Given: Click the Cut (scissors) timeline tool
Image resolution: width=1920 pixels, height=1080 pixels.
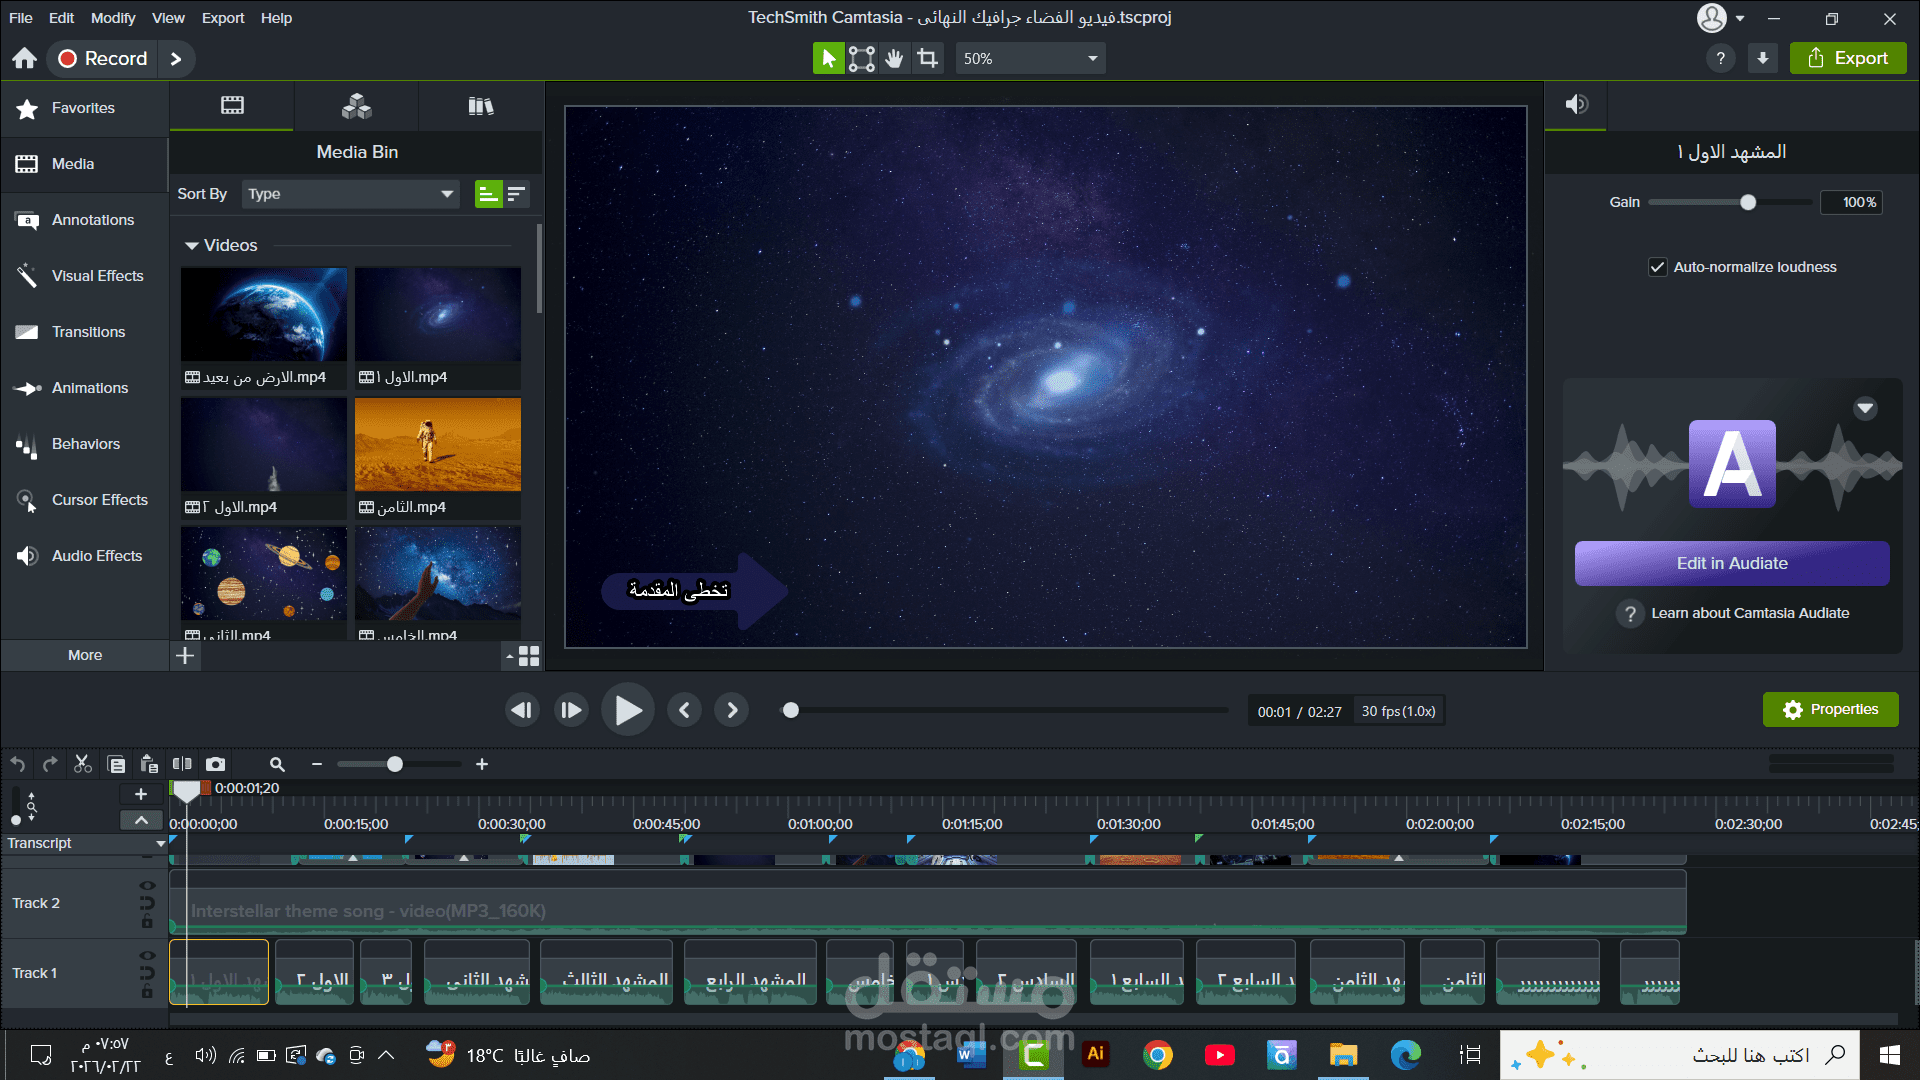Looking at the screenshot, I should click(x=83, y=764).
